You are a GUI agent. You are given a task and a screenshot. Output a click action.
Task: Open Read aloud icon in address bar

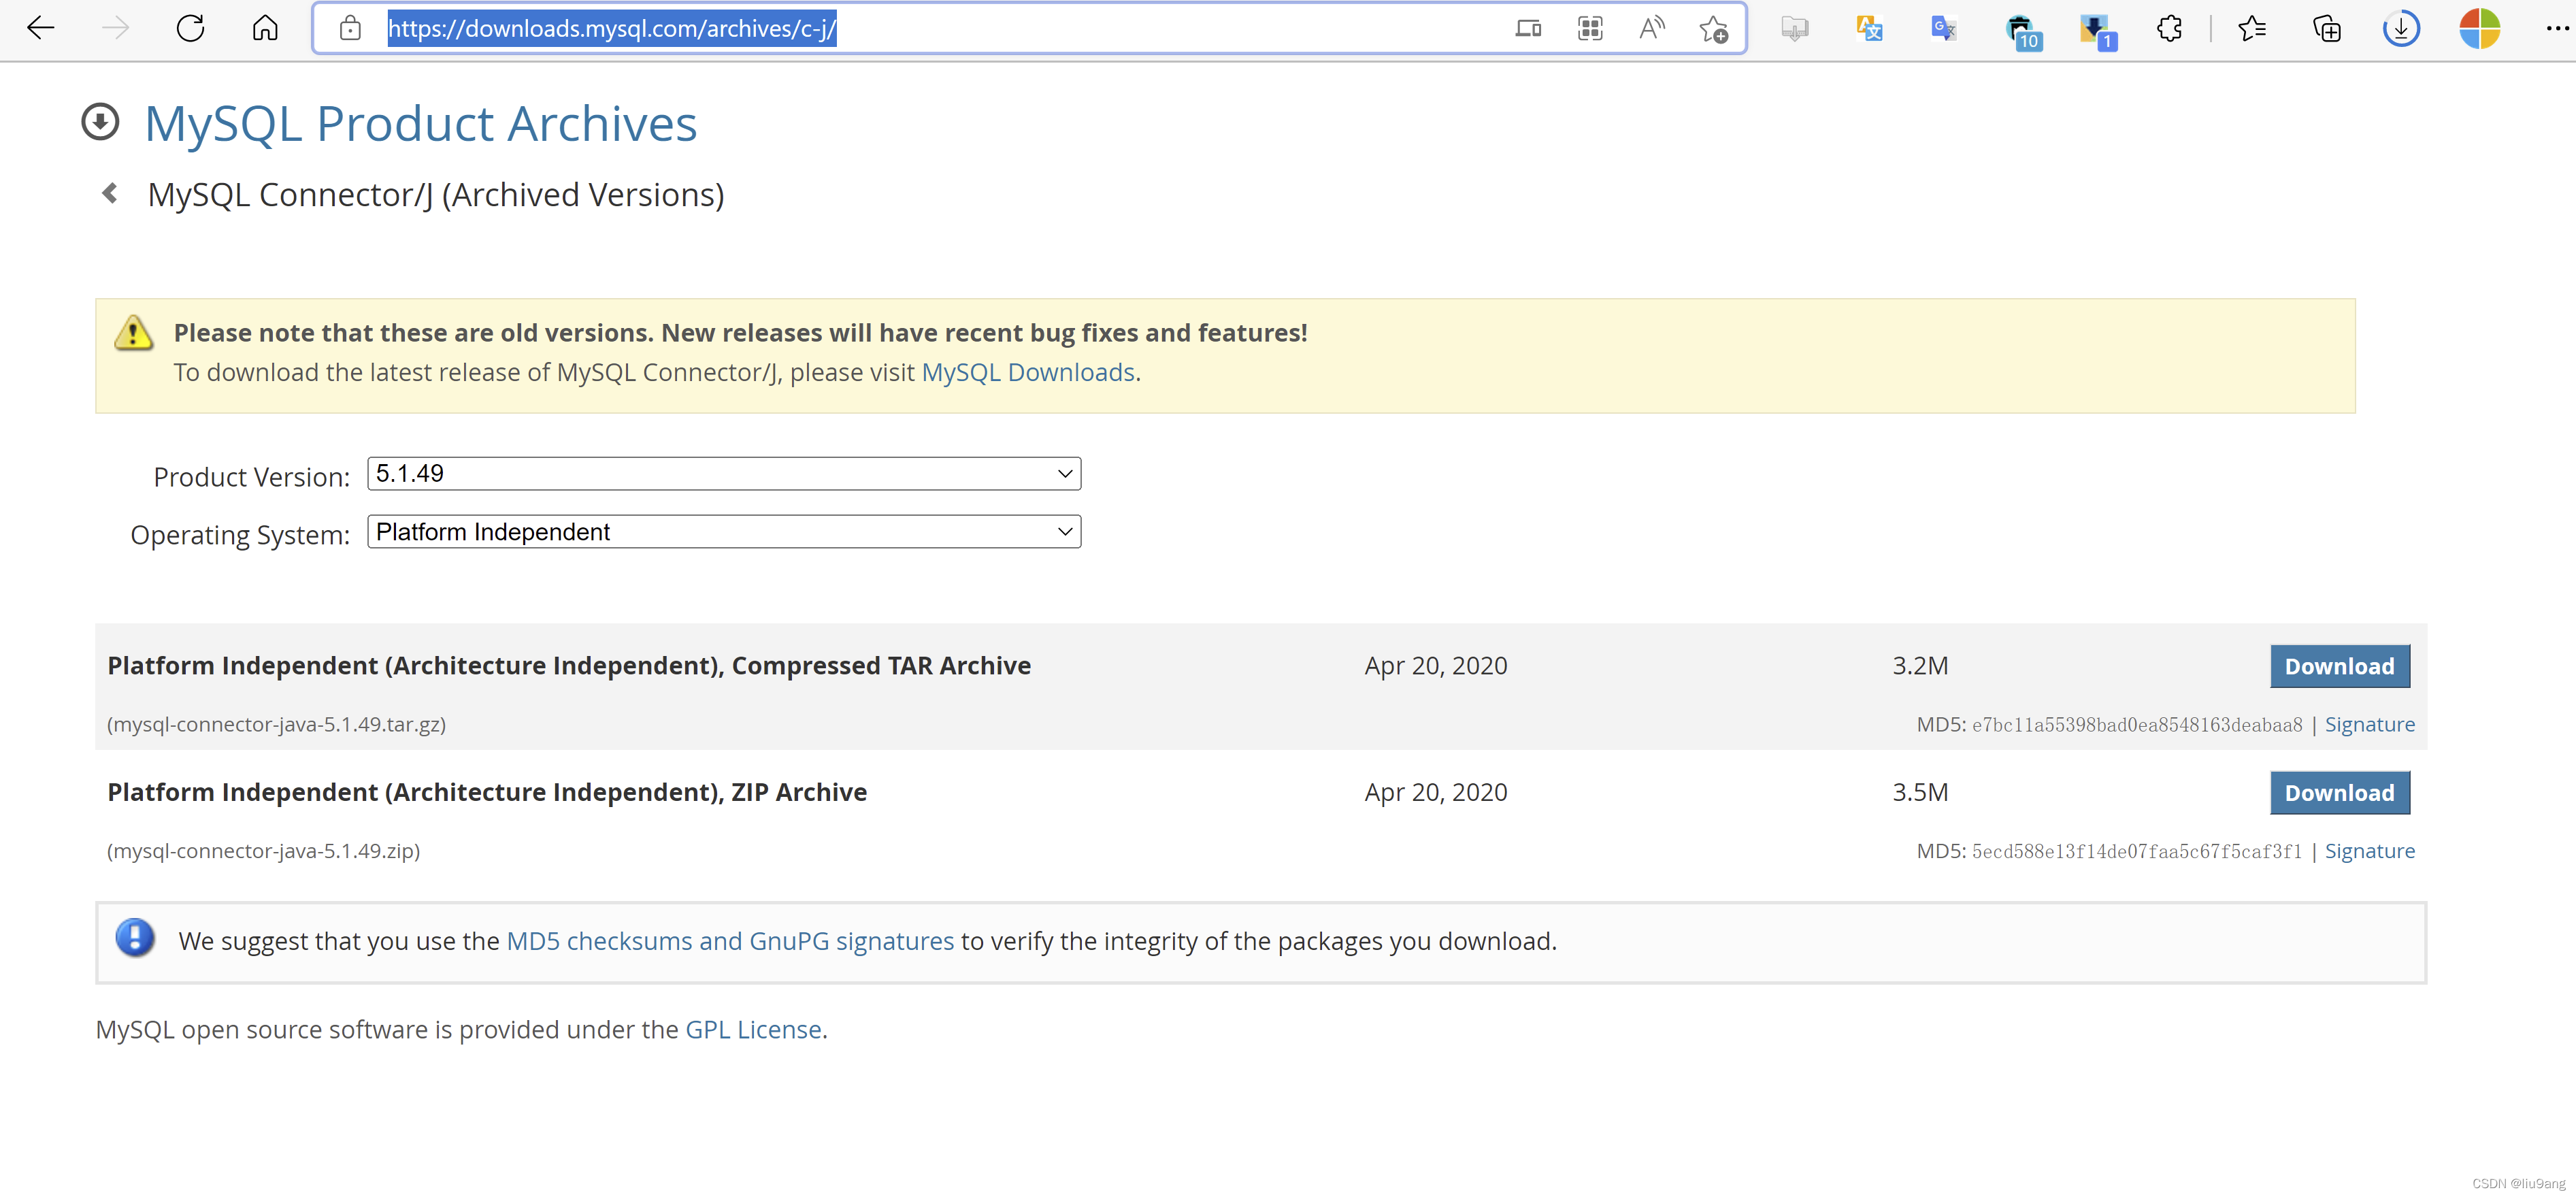[1651, 28]
